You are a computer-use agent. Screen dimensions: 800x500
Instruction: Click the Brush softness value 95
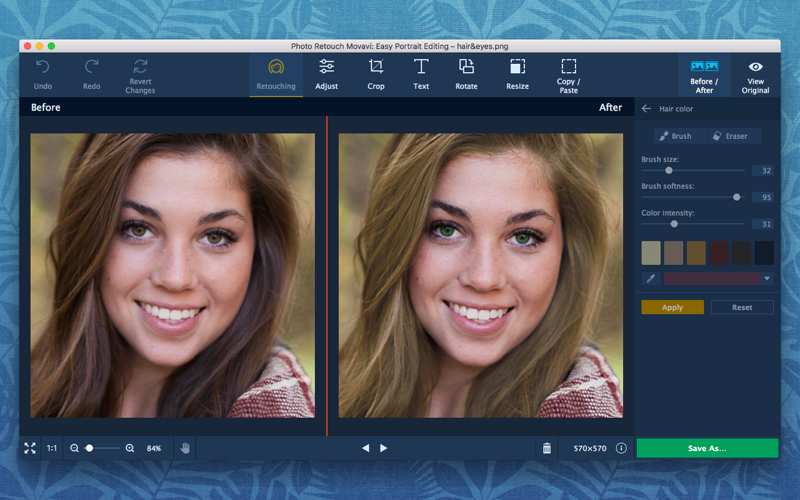[763, 197]
